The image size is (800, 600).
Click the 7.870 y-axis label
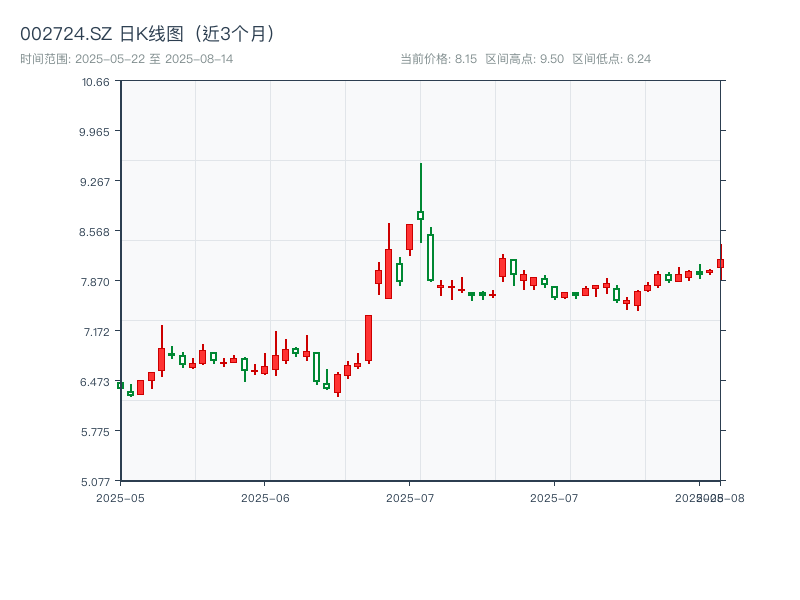tap(94, 281)
